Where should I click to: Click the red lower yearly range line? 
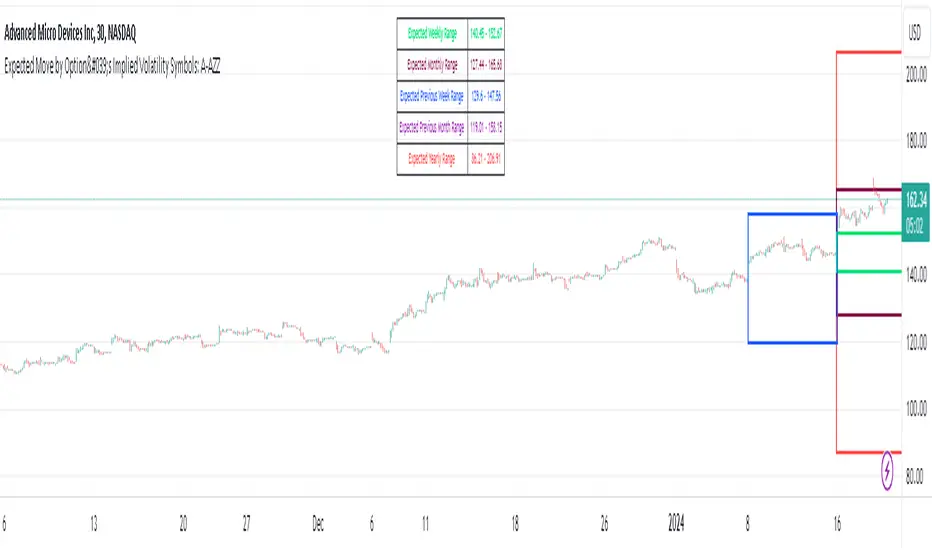(868, 453)
